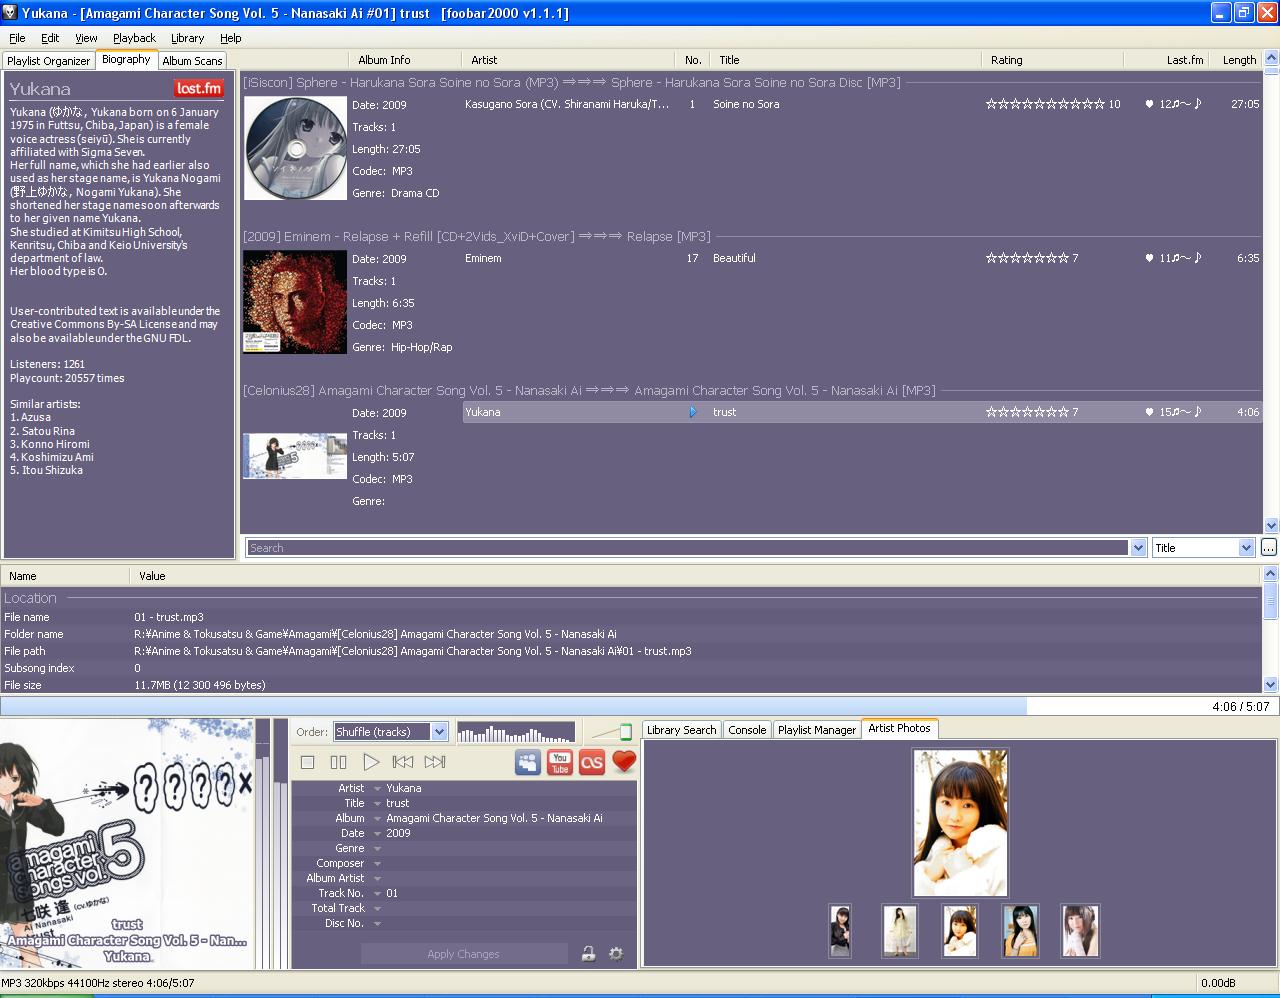1280x998 pixels.
Task: Rate trust using its star rating
Action: click(x=1027, y=412)
